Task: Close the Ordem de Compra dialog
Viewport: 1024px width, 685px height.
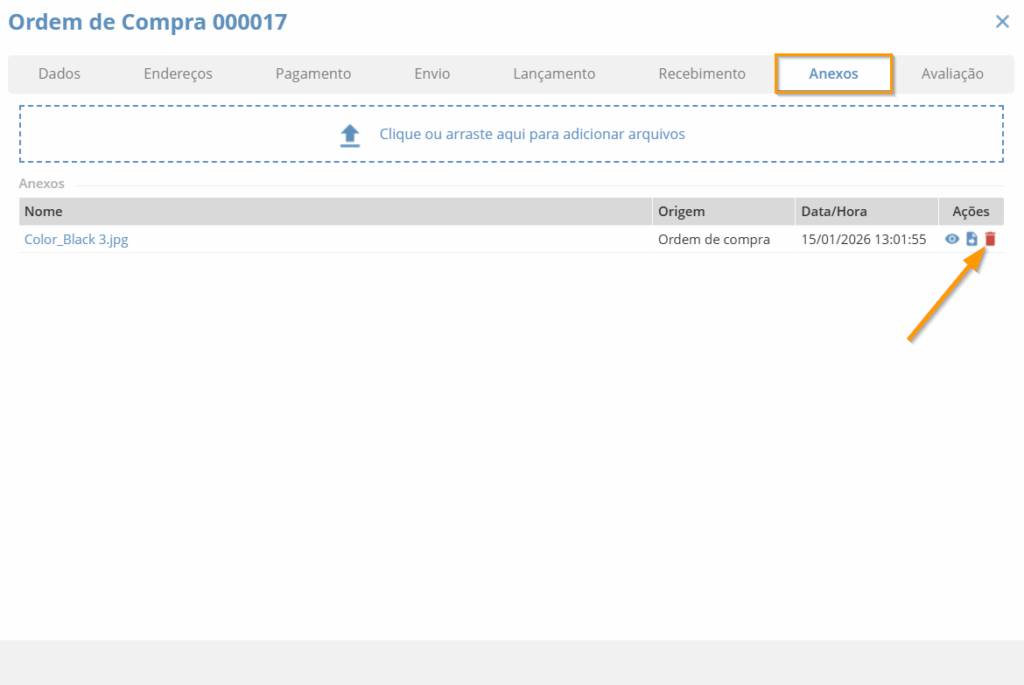Action: point(1002,22)
